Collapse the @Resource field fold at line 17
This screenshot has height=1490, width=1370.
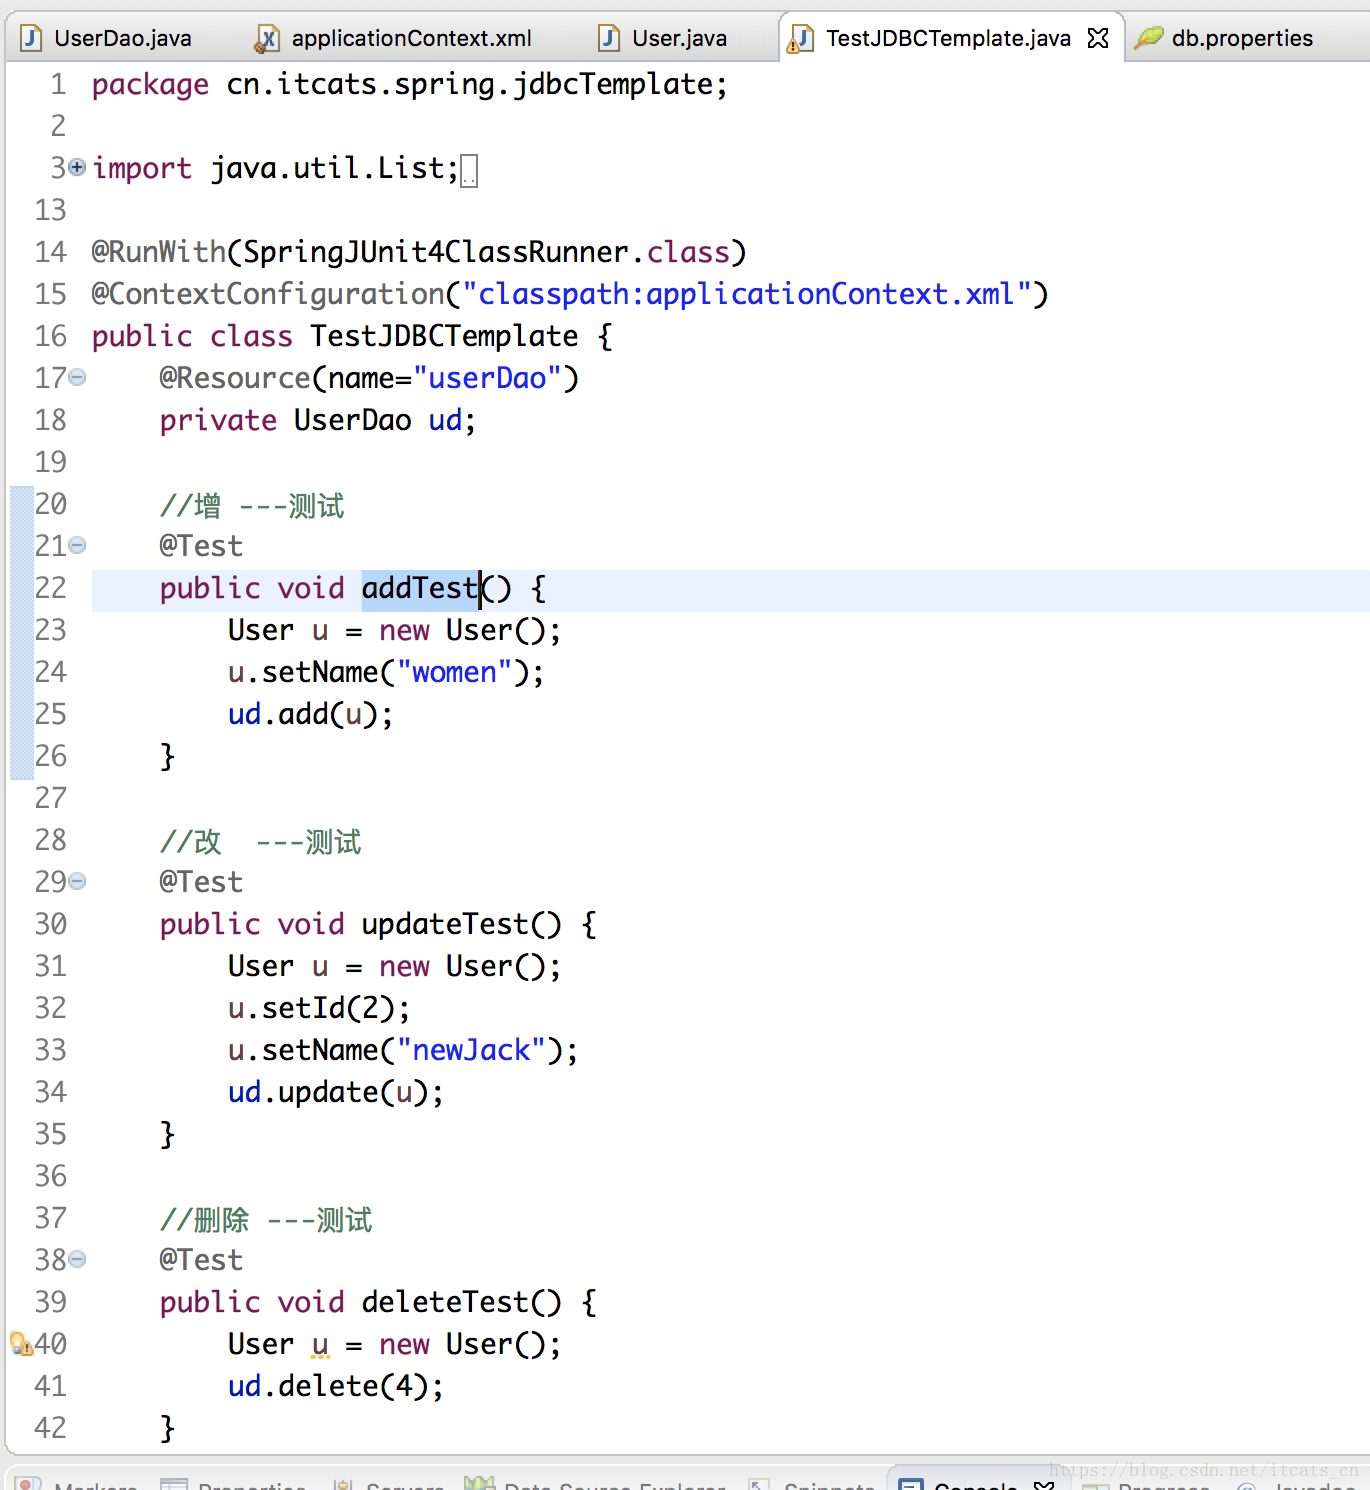(x=77, y=377)
